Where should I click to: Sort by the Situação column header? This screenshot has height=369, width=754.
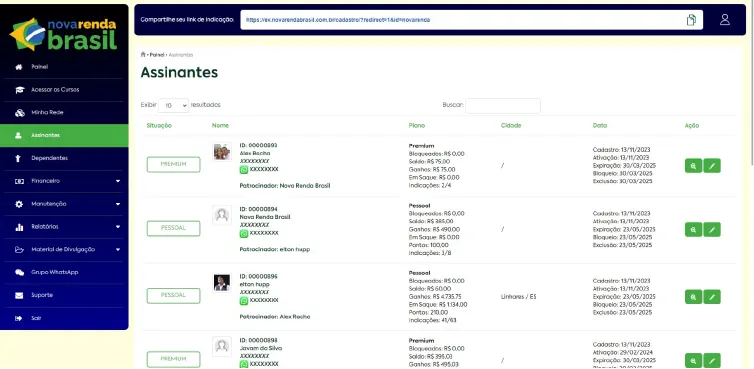pos(159,126)
